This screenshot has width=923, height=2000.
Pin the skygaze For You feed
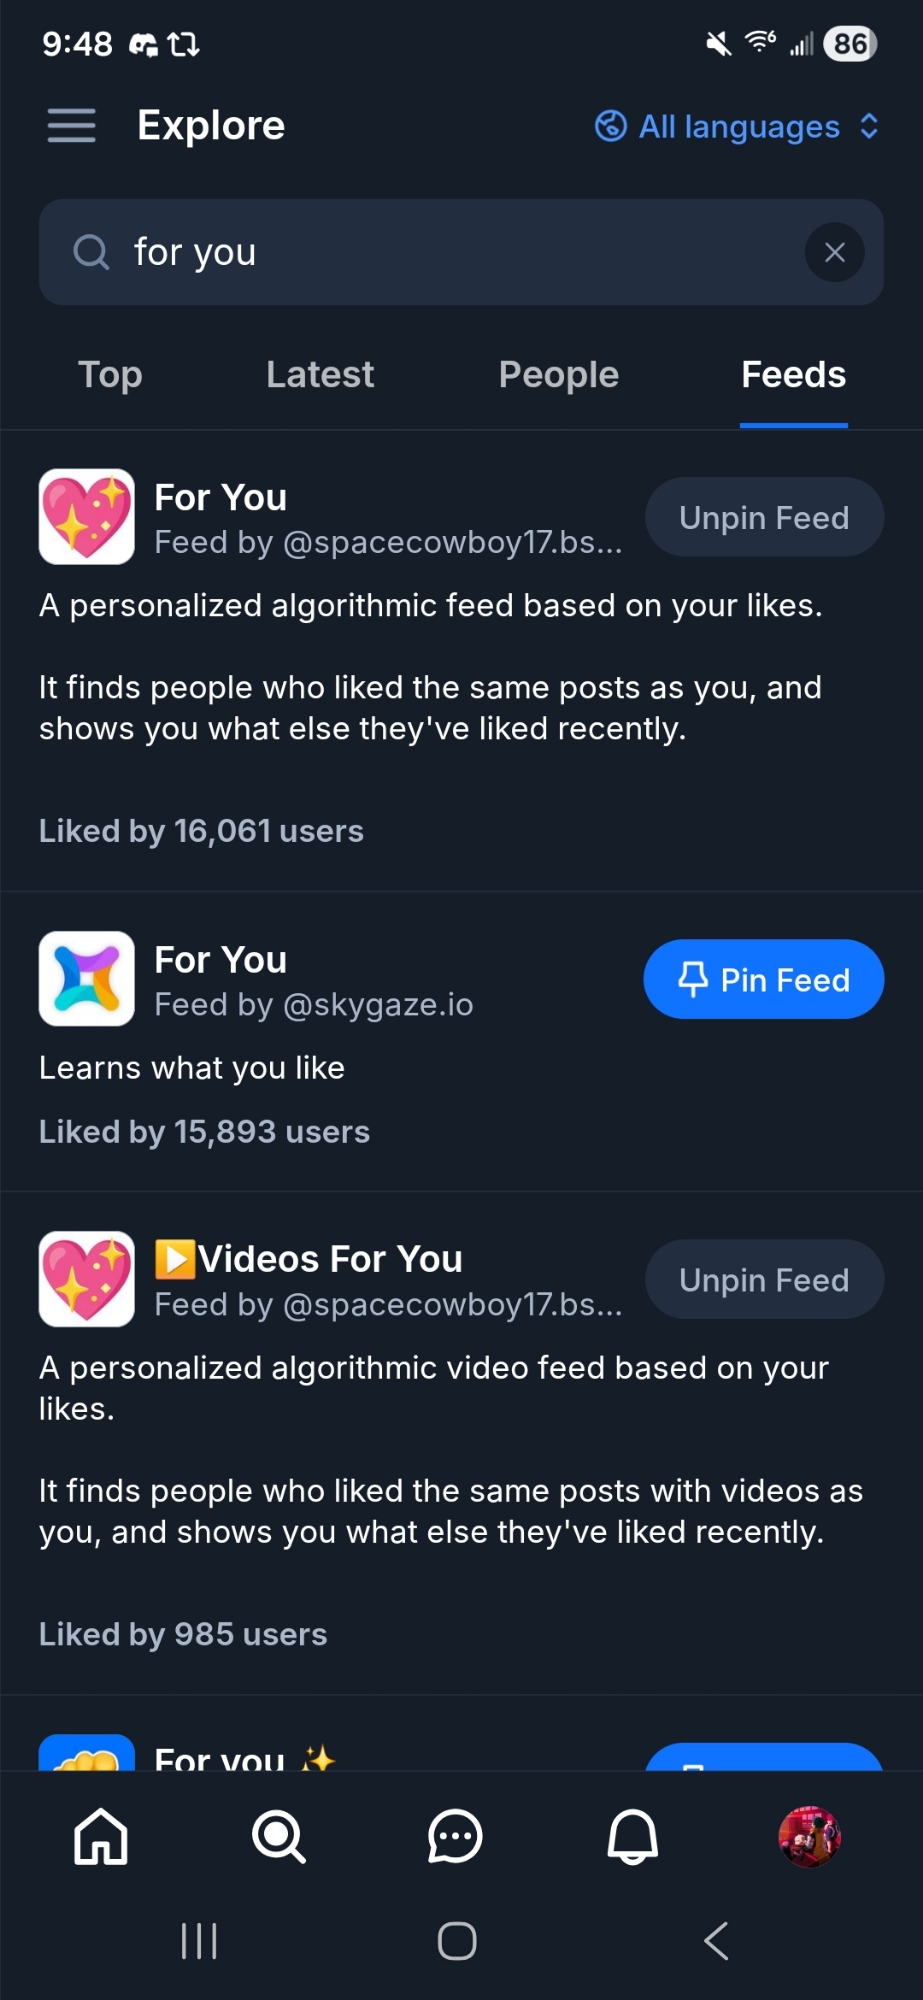(x=764, y=979)
